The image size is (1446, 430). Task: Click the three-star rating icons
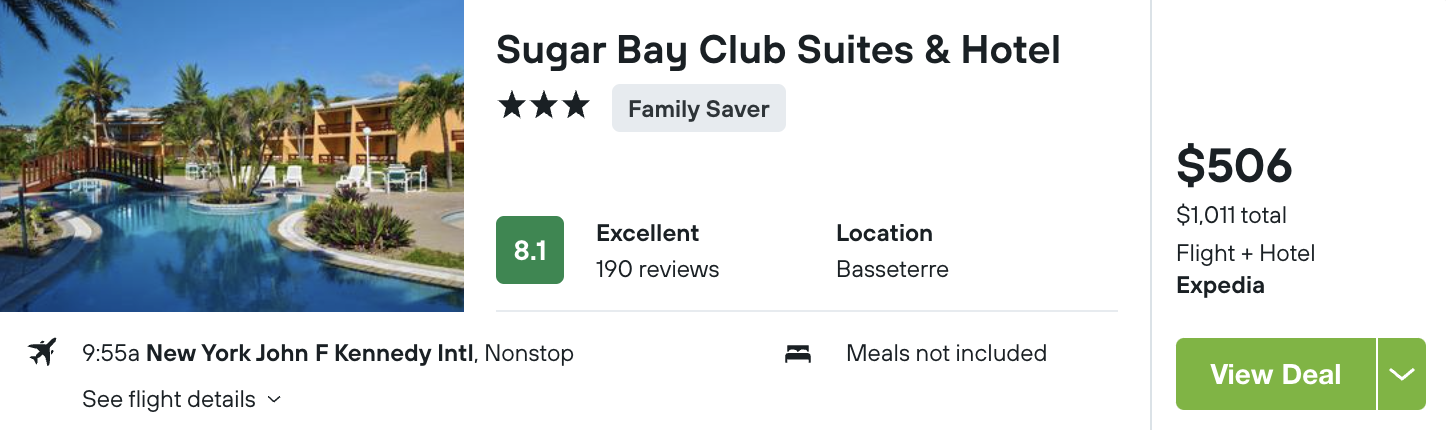point(544,107)
